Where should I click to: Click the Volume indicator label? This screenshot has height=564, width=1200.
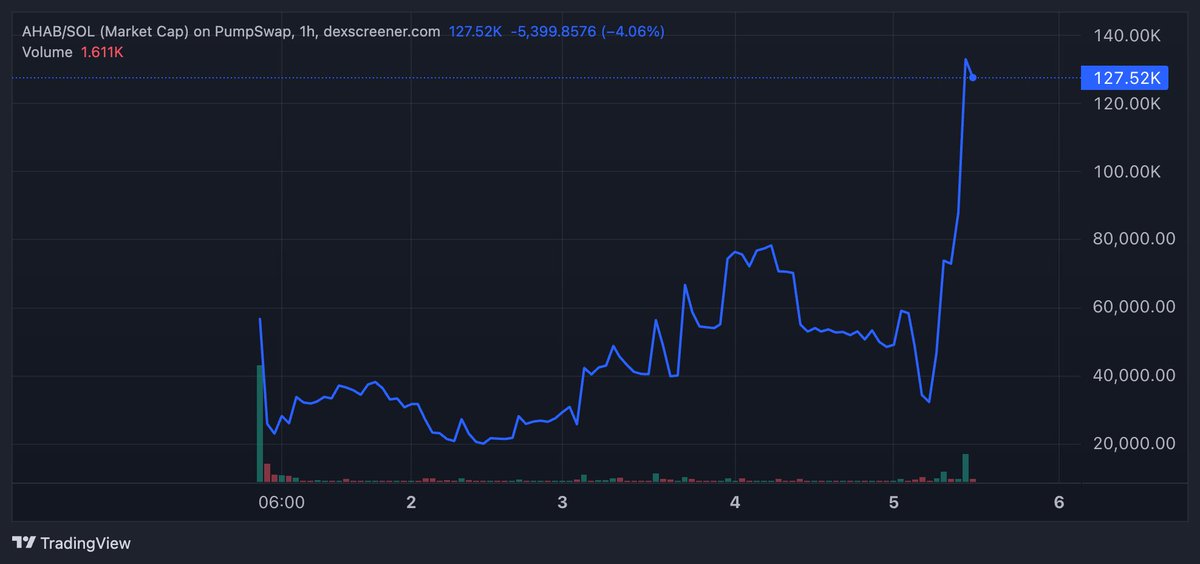(x=47, y=52)
